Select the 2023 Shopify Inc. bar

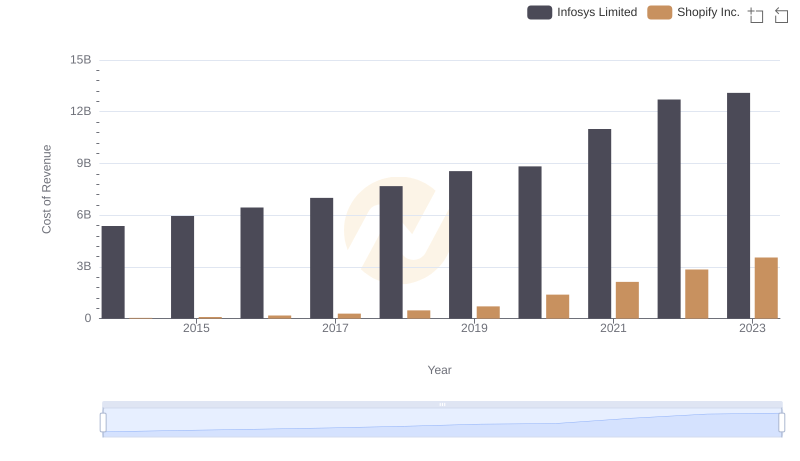point(766,288)
